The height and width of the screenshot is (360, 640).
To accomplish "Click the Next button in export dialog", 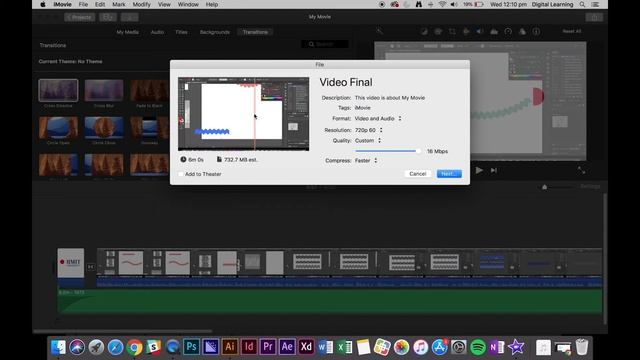I will (x=449, y=174).
